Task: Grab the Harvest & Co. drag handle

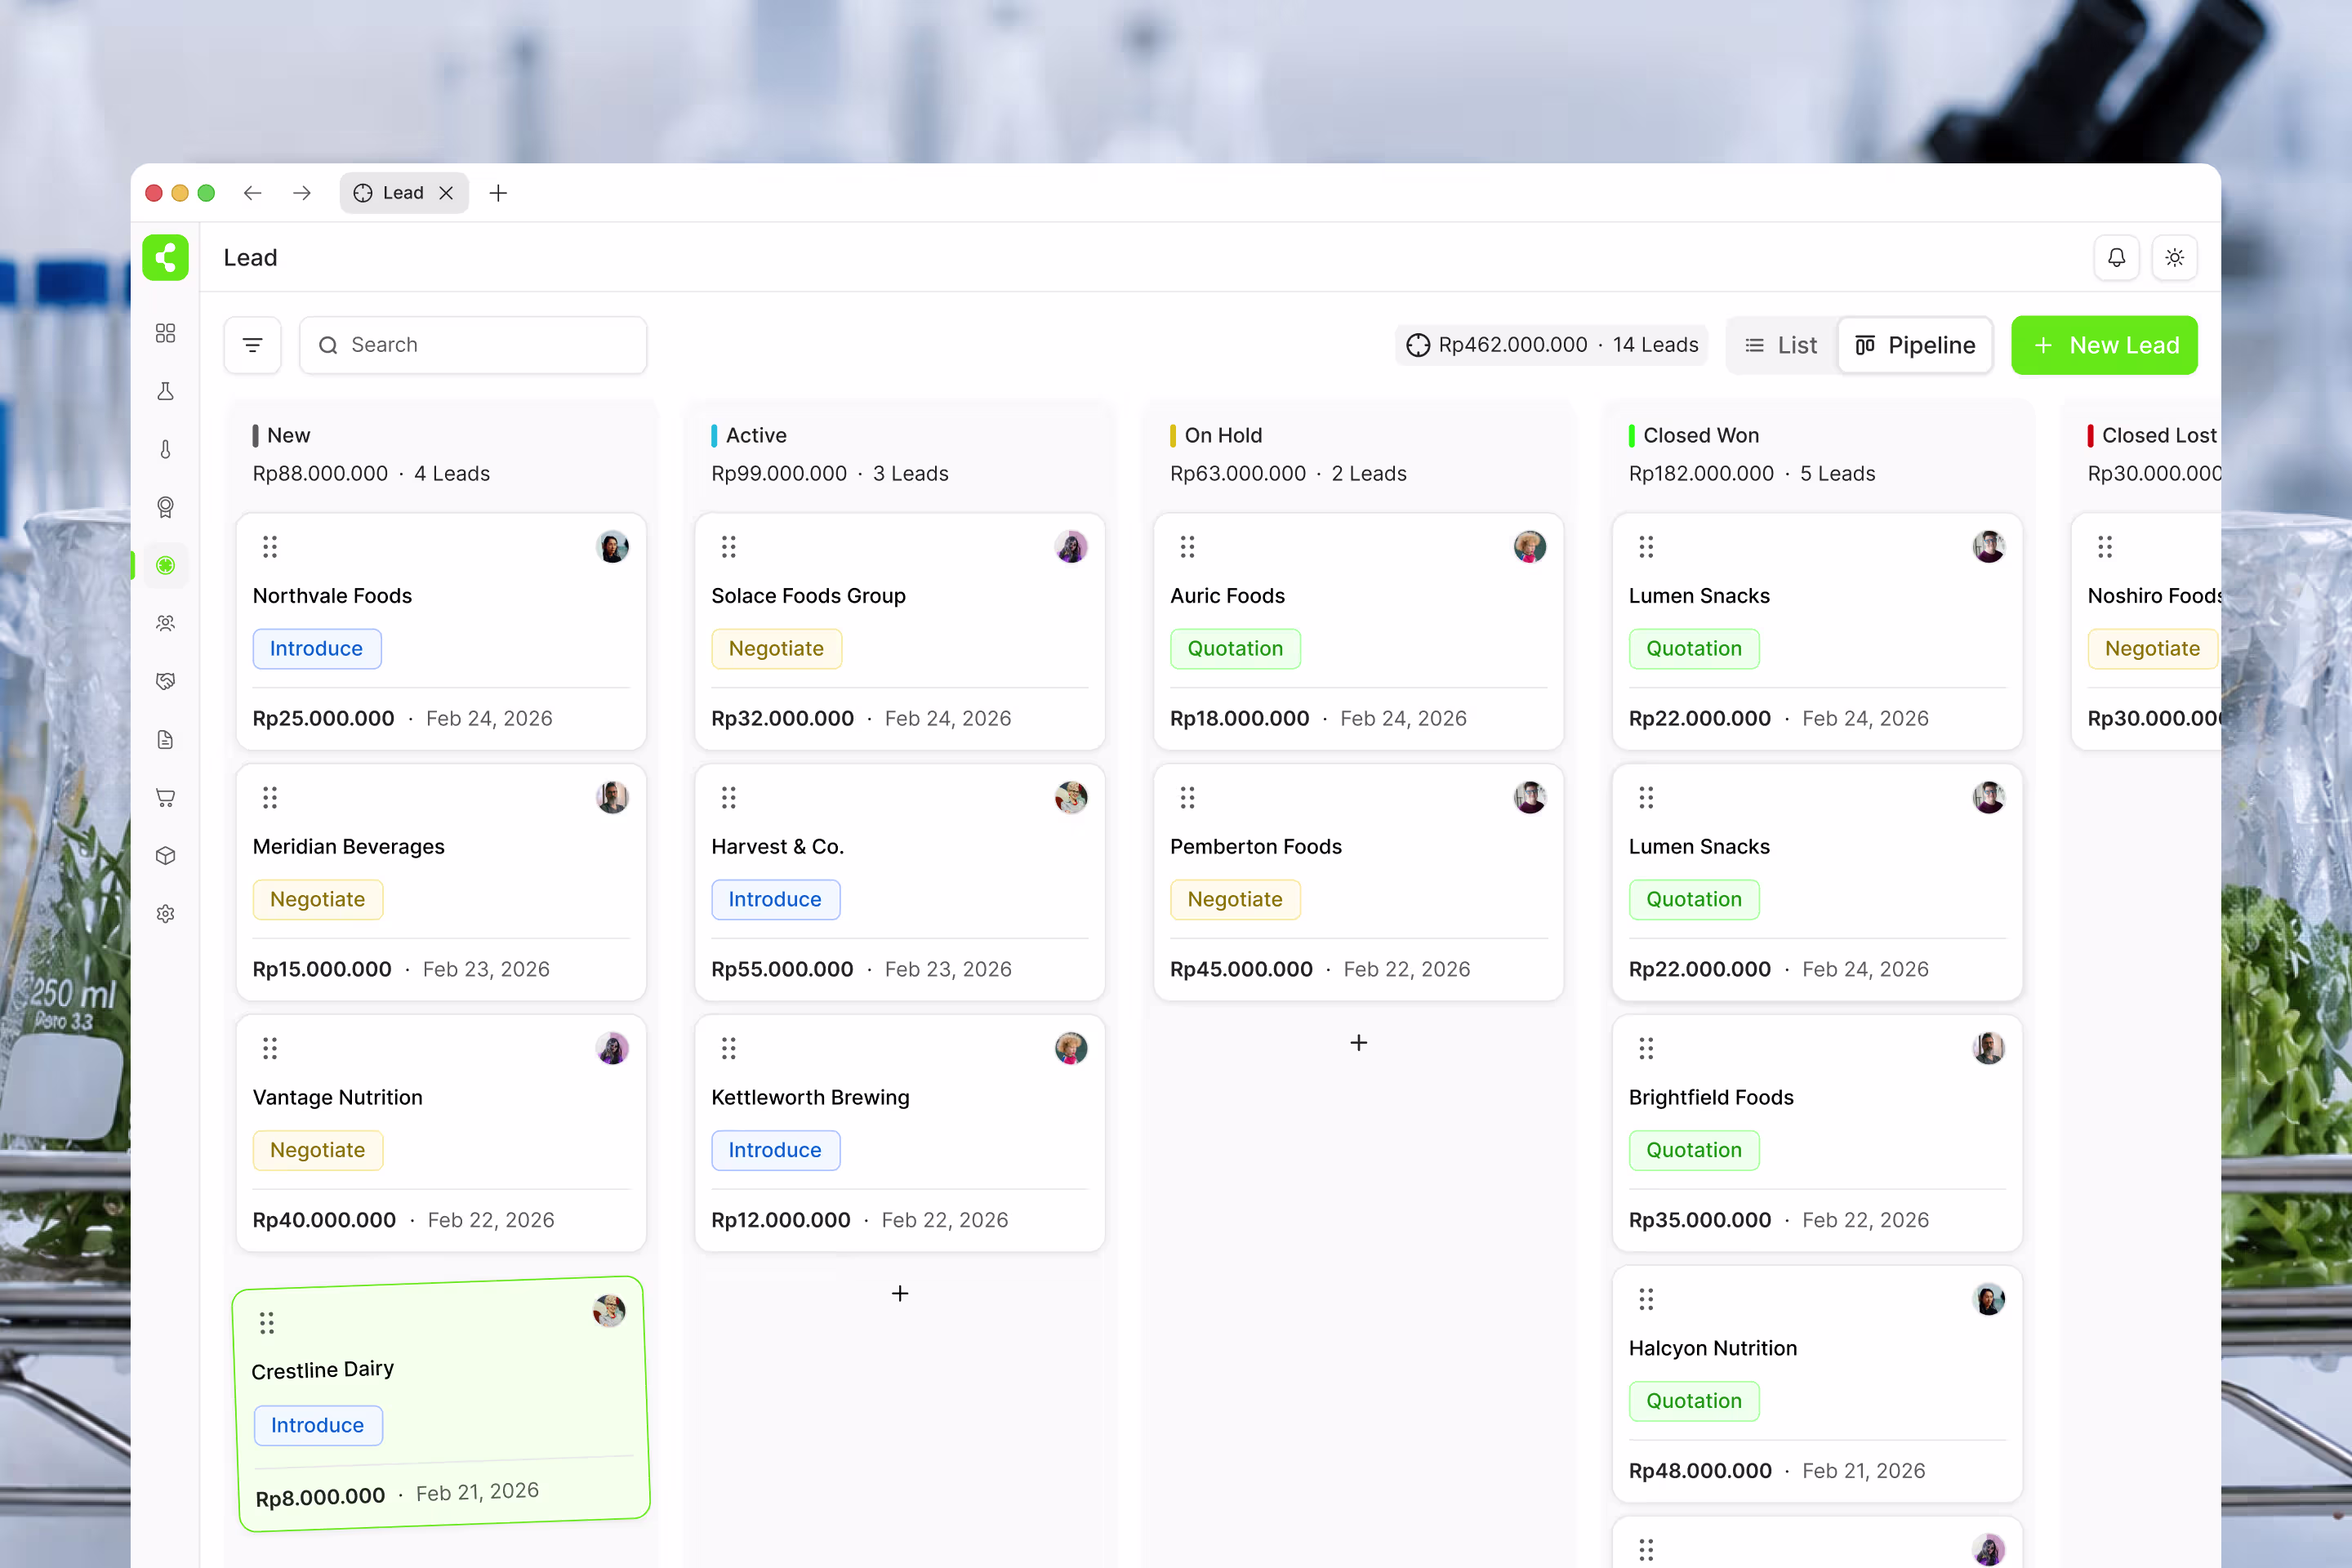Action: 729,797
